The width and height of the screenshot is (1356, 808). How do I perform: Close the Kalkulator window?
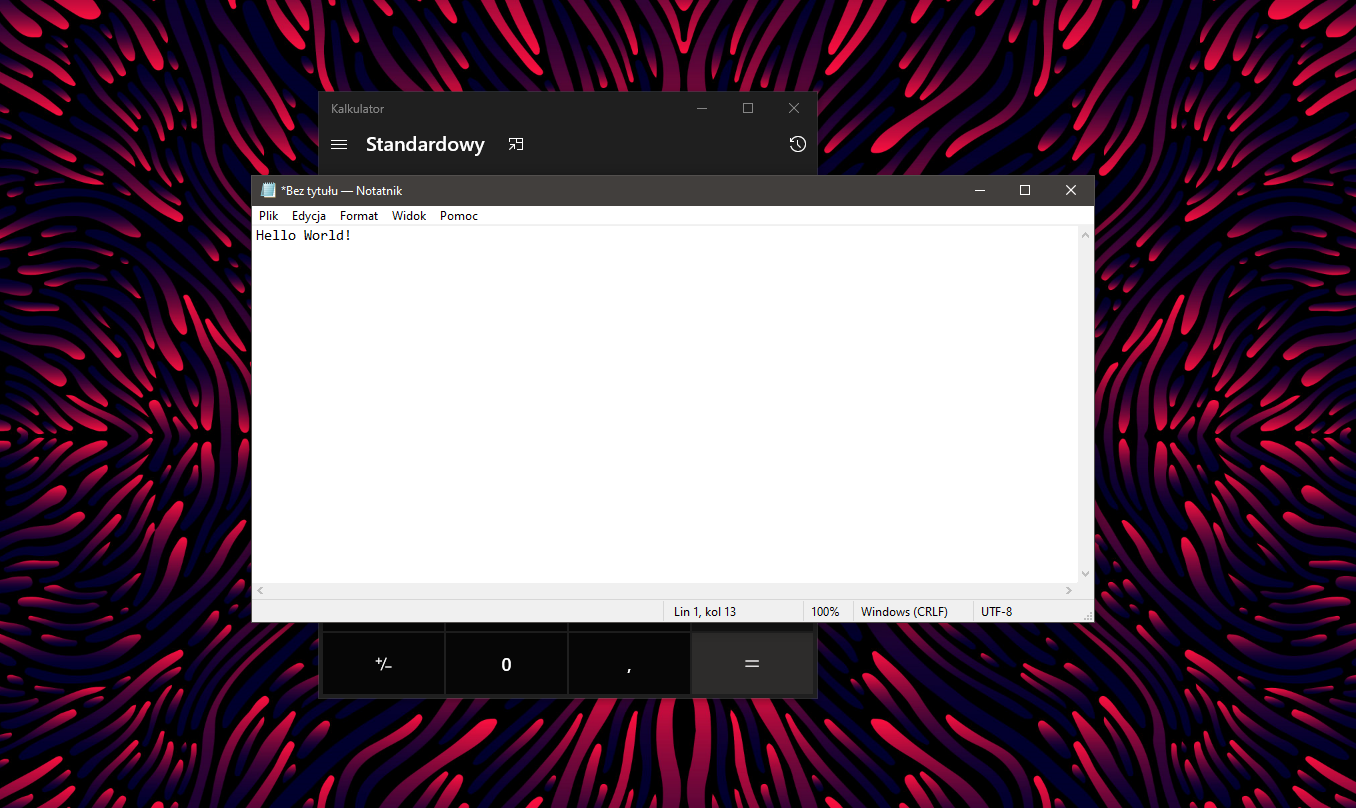(794, 108)
